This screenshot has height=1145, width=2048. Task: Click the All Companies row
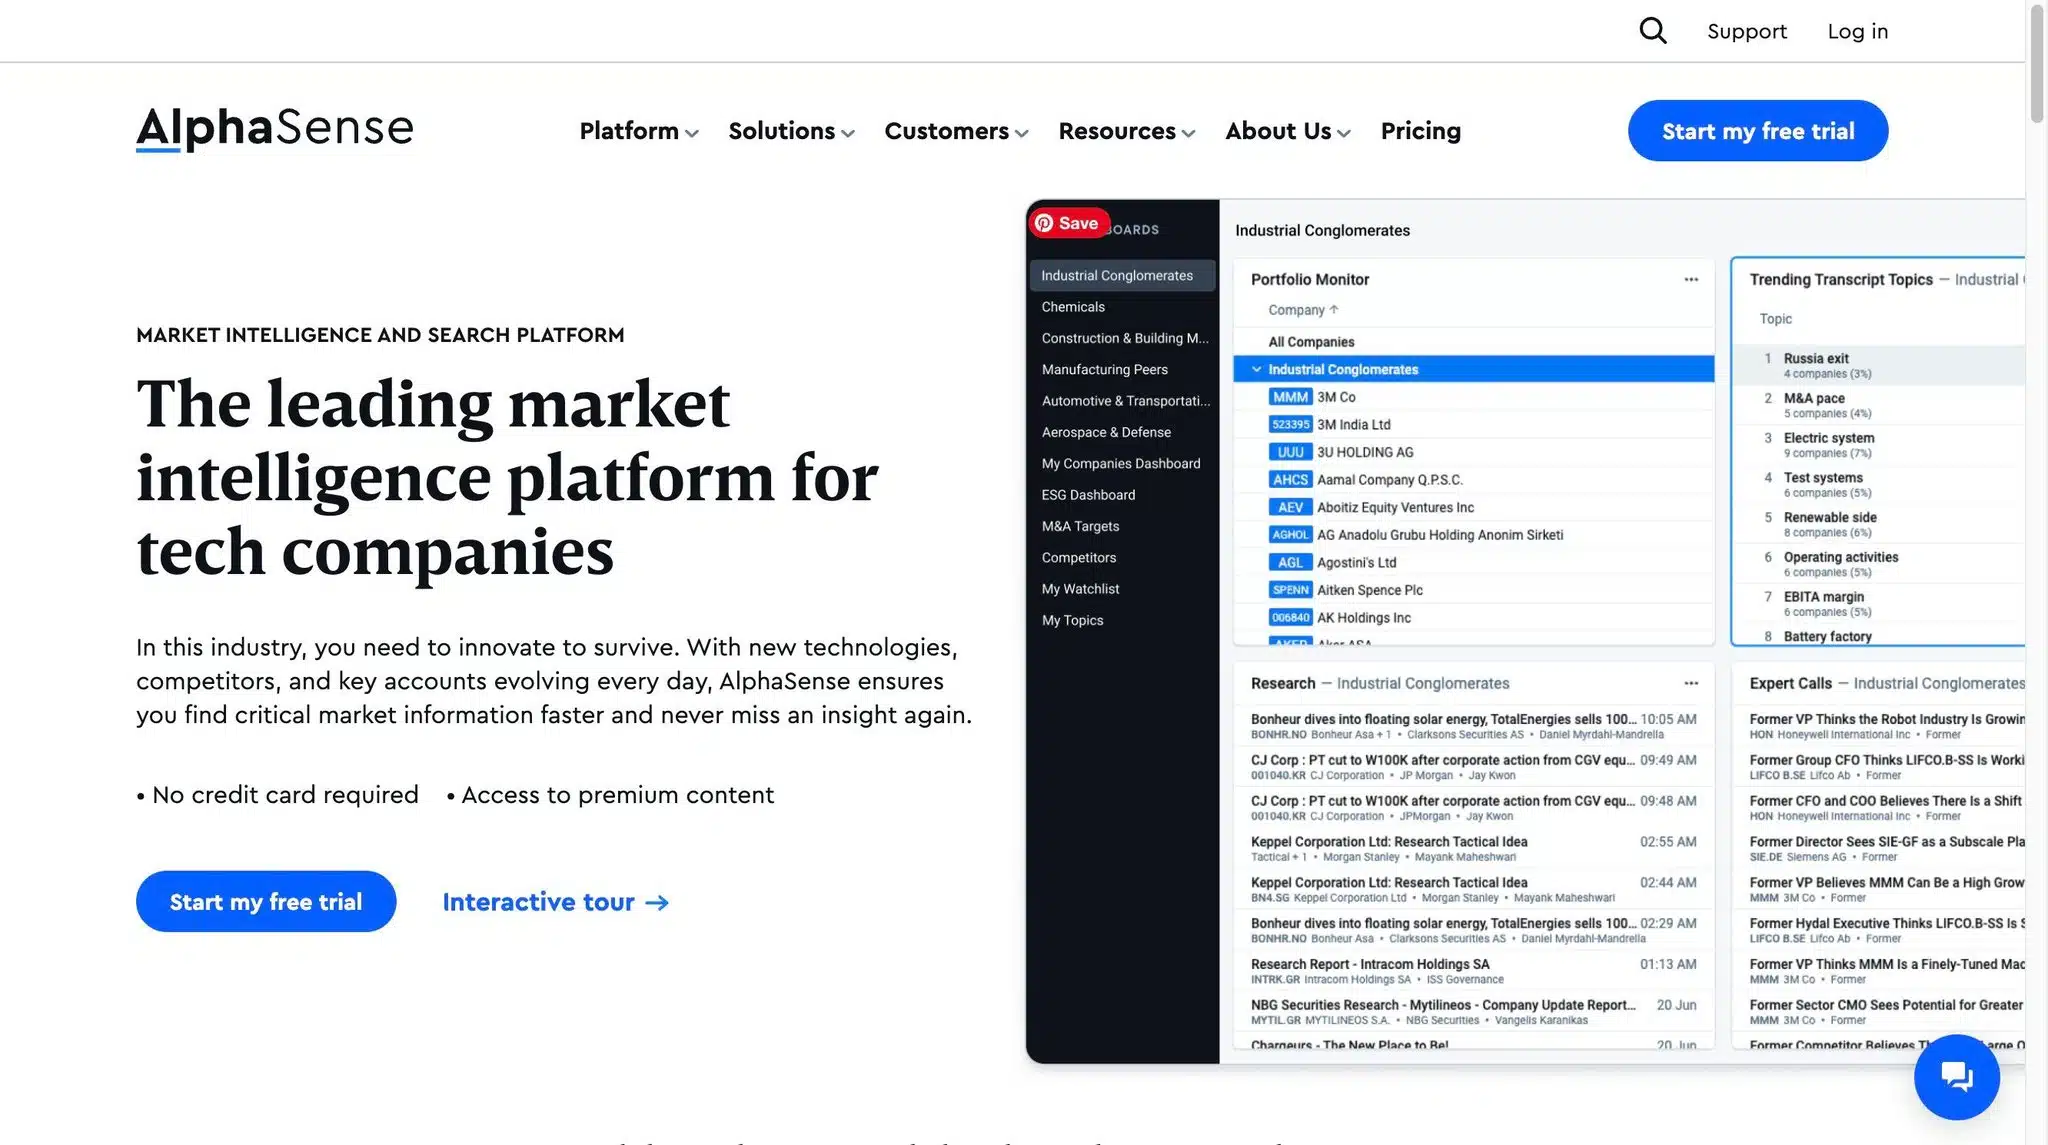(1473, 342)
